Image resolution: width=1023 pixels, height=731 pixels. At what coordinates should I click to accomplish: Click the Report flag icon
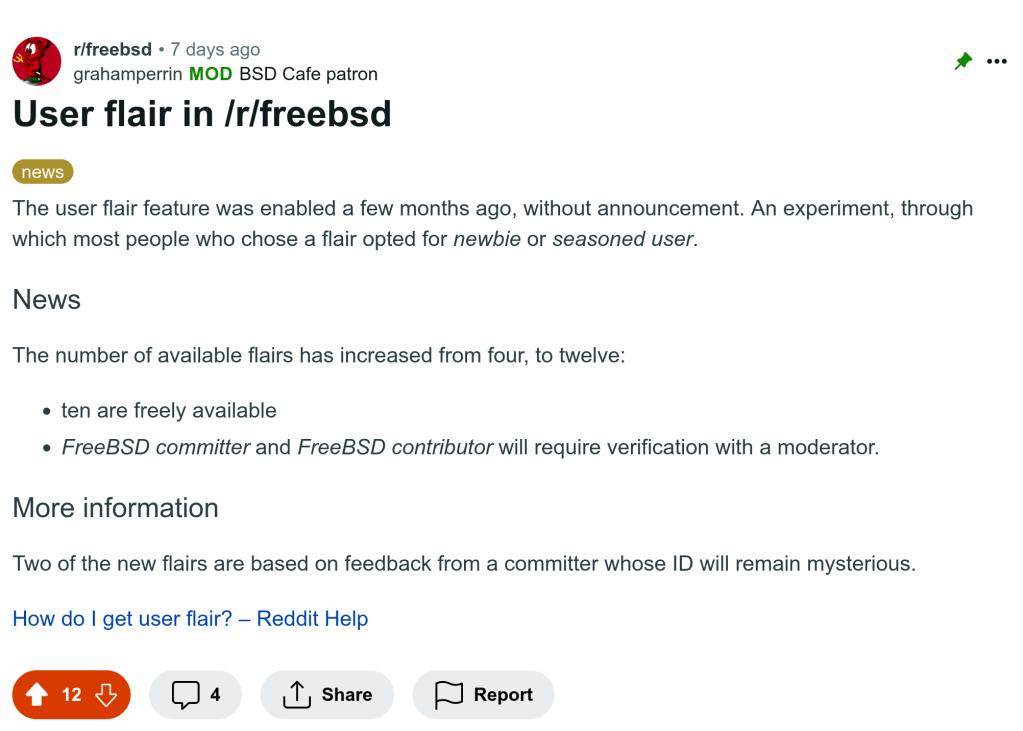(449, 694)
